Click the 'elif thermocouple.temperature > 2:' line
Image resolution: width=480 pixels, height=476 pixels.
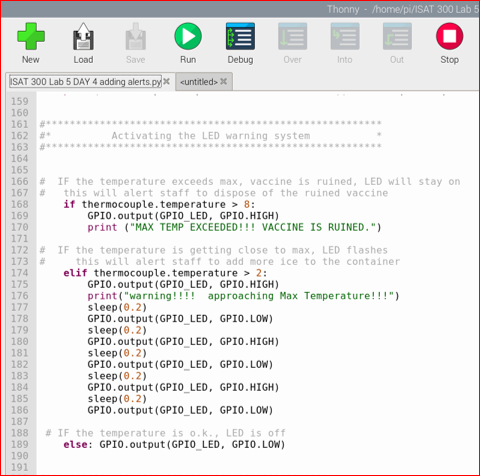[x=165, y=273]
